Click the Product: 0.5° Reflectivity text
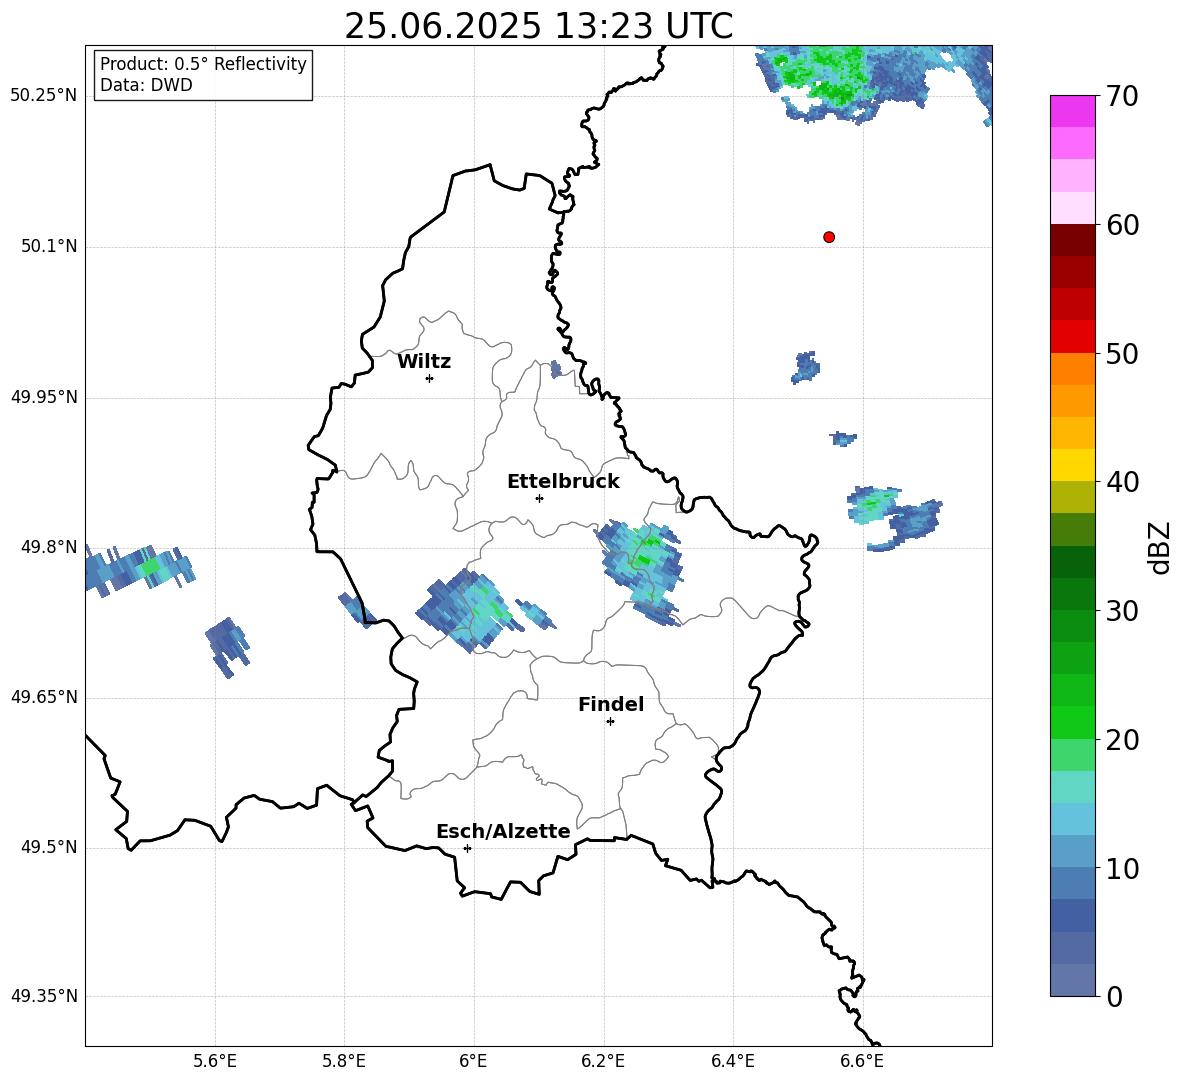This screenshot has width=1184, height=1081. [203, 63]
